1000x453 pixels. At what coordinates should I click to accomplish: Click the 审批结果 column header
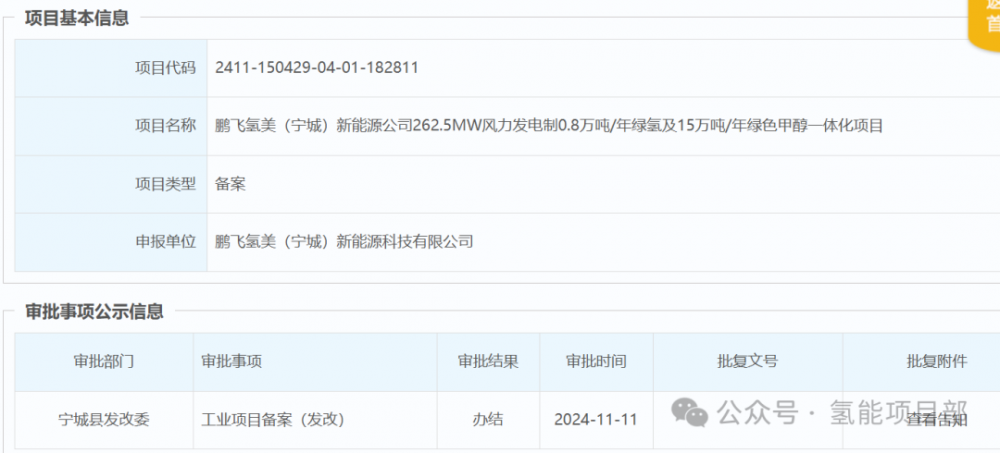click(x=488, y=362)
